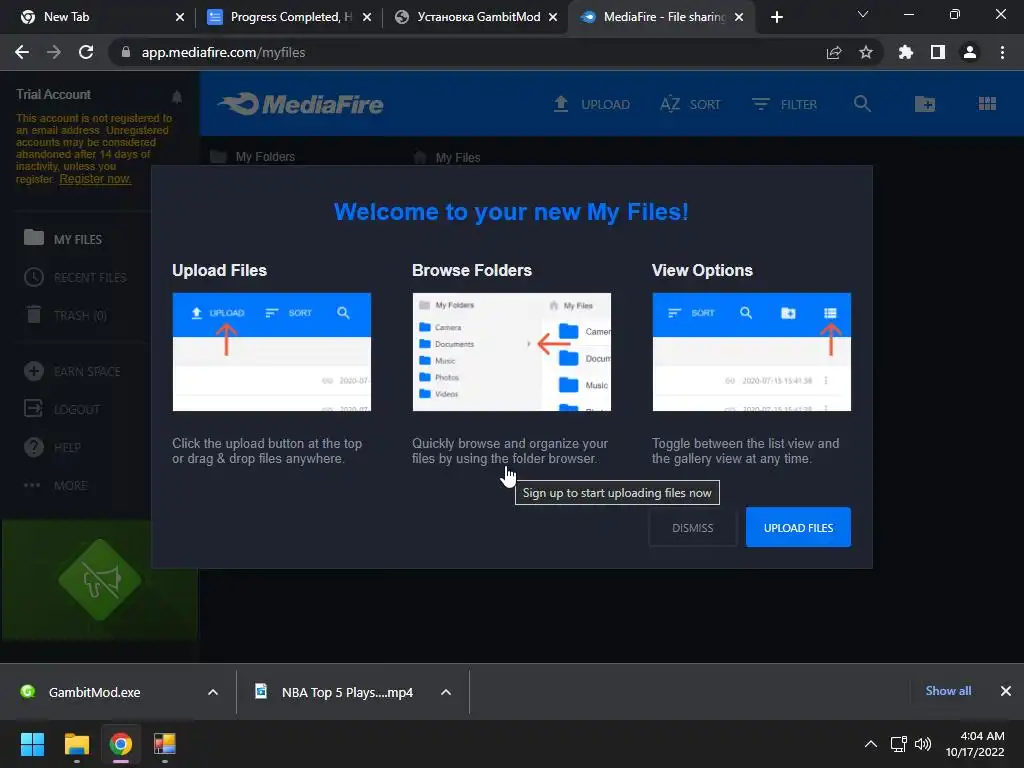The width and height of the screenshot is (1024, 768).
Task: Switch to grid view icon
Action: (987, 104)
